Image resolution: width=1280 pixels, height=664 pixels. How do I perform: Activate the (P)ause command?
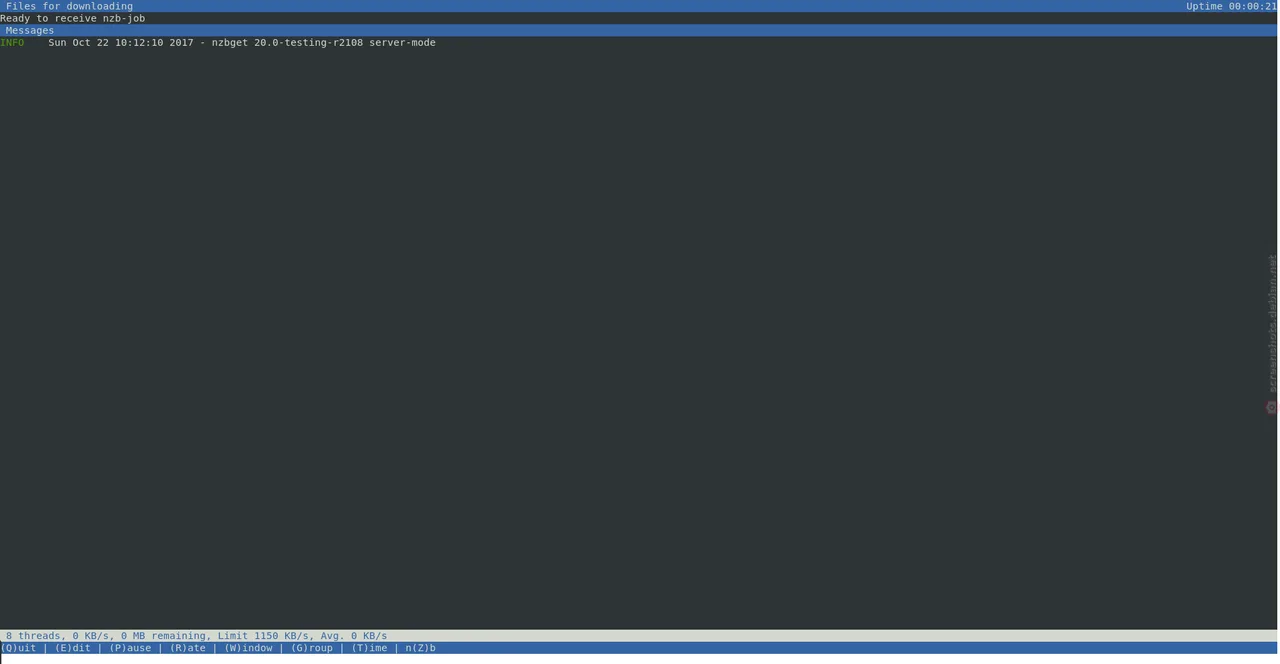click(130, 648)
